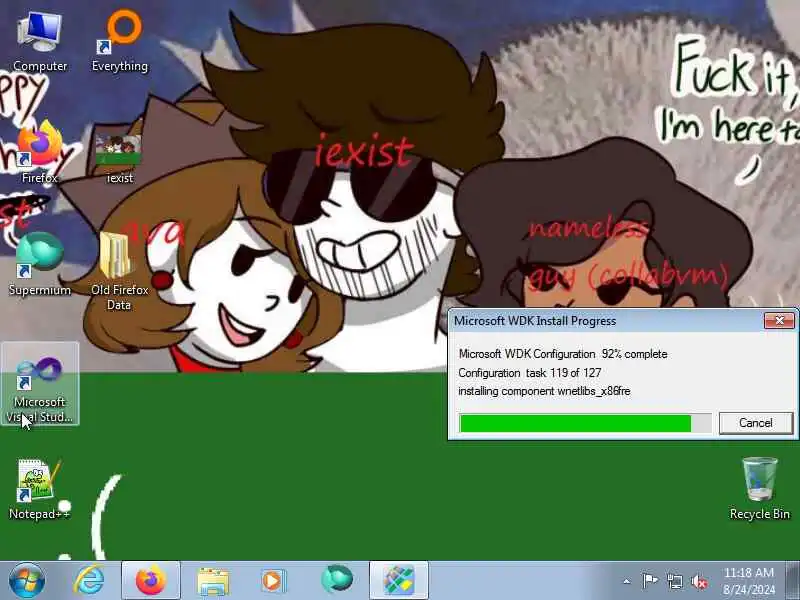Launch Internet Explorer from the taskbar

click(x=89, y=581)
